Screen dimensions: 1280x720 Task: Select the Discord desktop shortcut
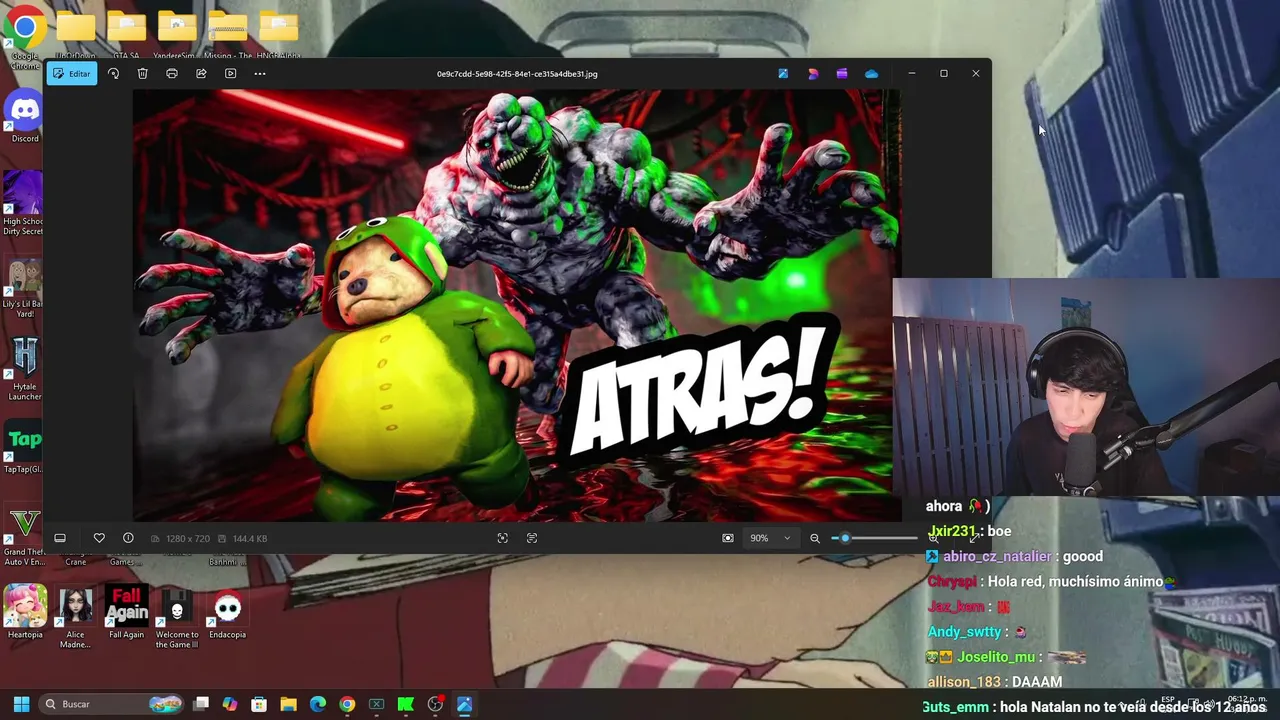point(25,115)
